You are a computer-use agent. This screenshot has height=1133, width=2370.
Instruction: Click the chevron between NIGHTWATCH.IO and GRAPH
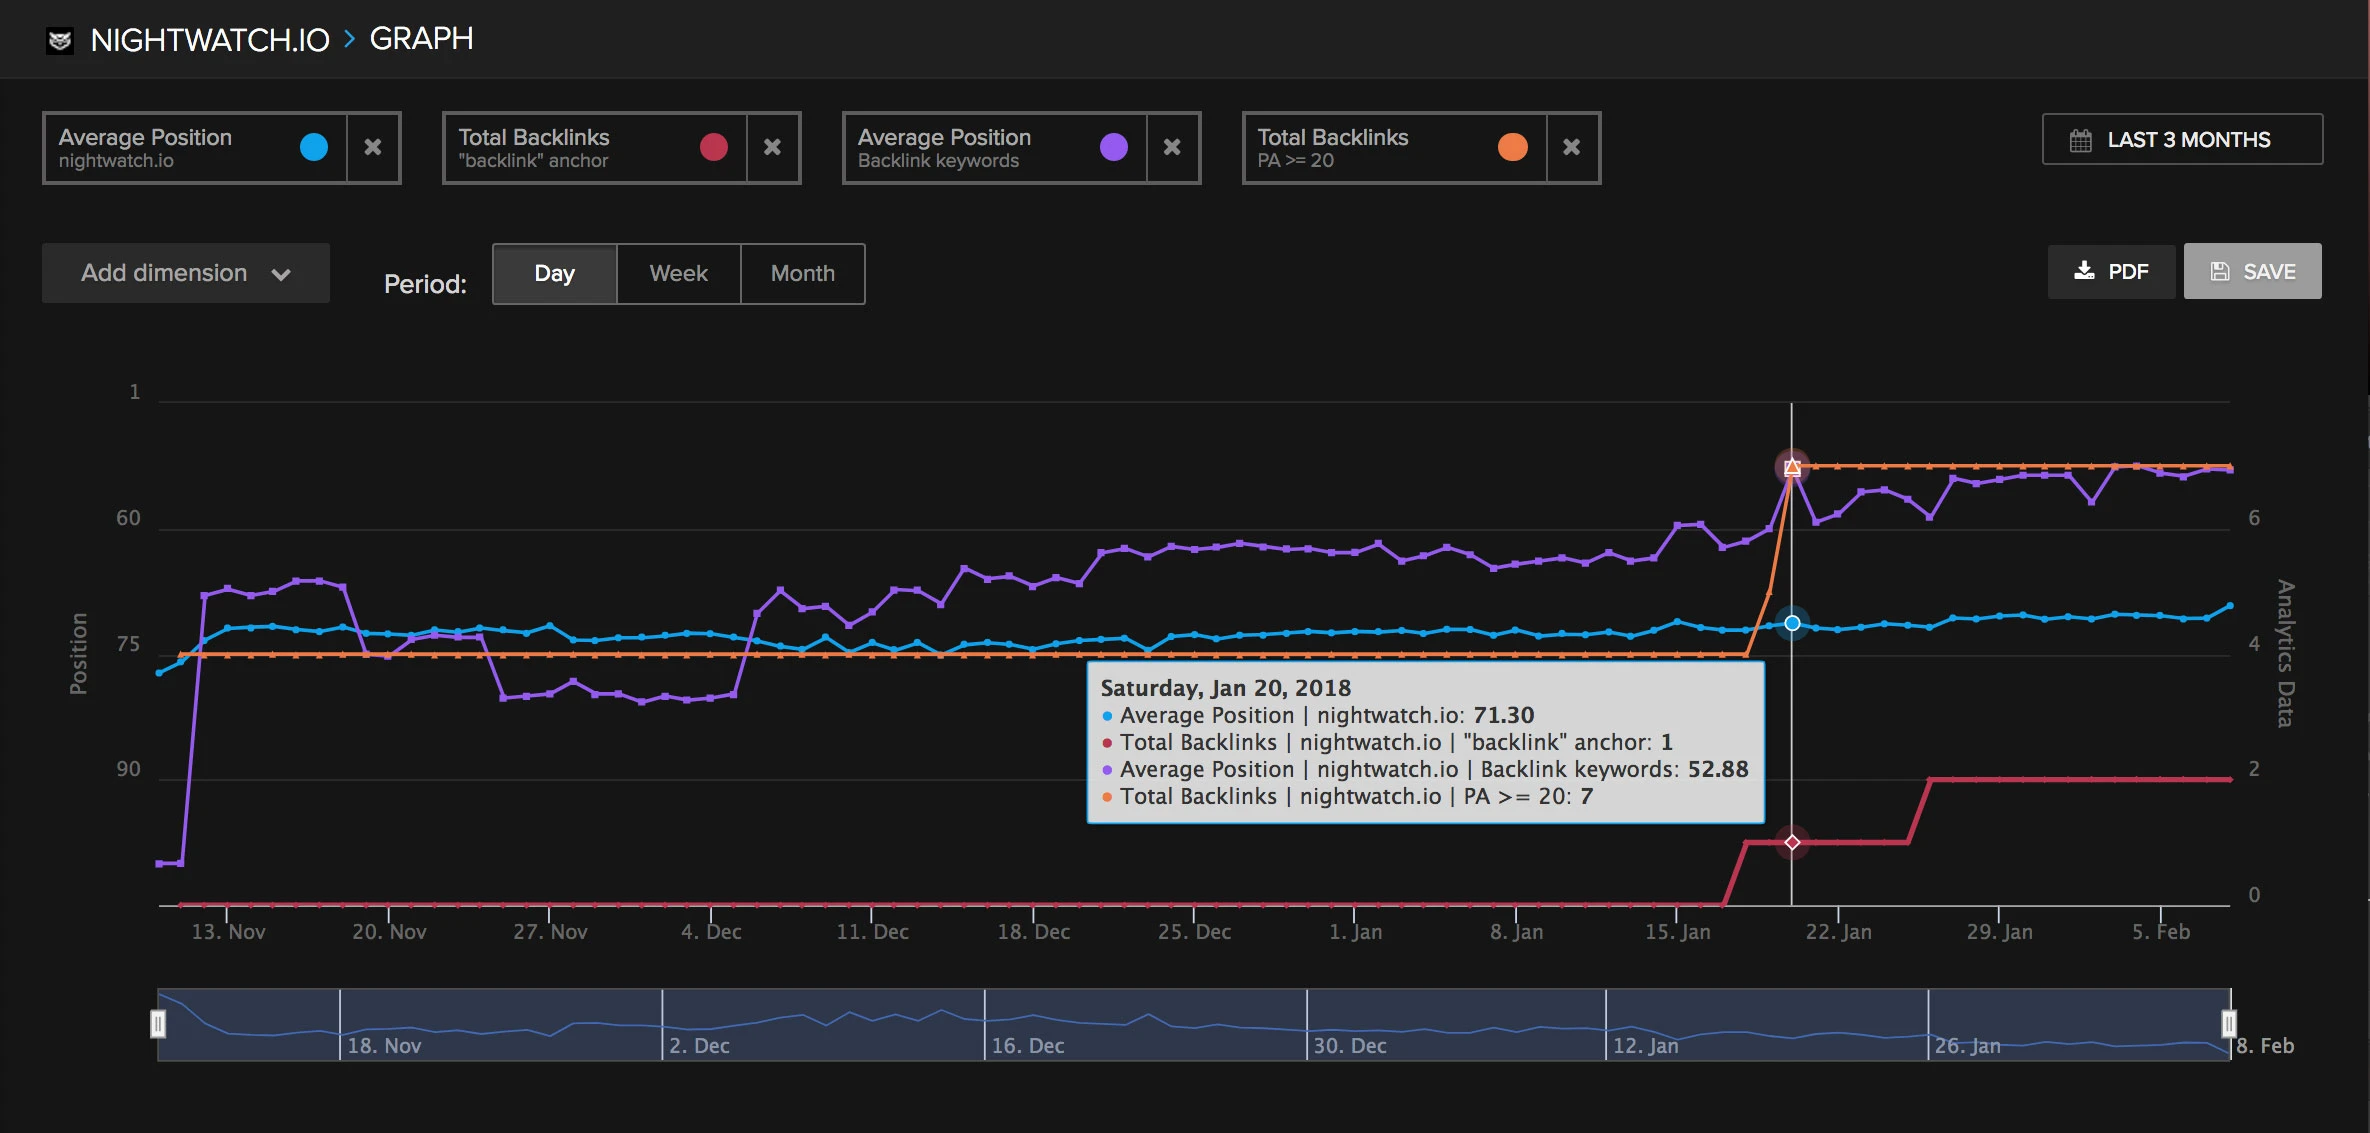coord(349,40)
